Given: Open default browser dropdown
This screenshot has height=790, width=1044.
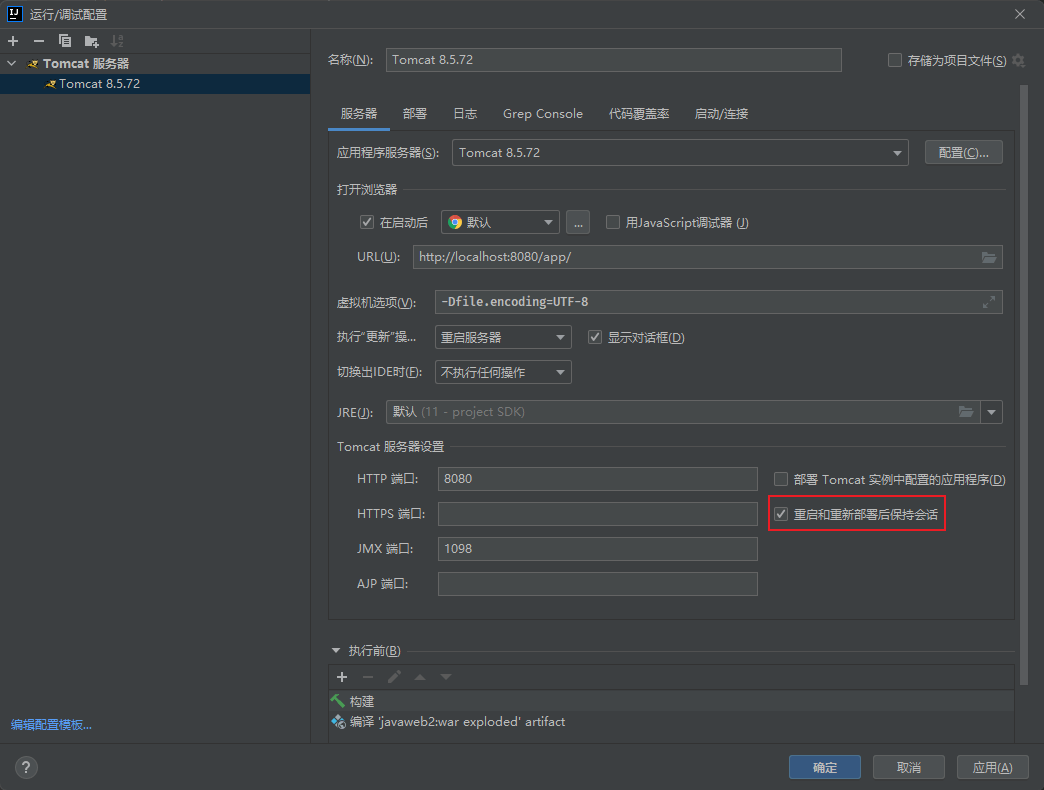Looking at the screenshot, I should (x=499, y=222).
